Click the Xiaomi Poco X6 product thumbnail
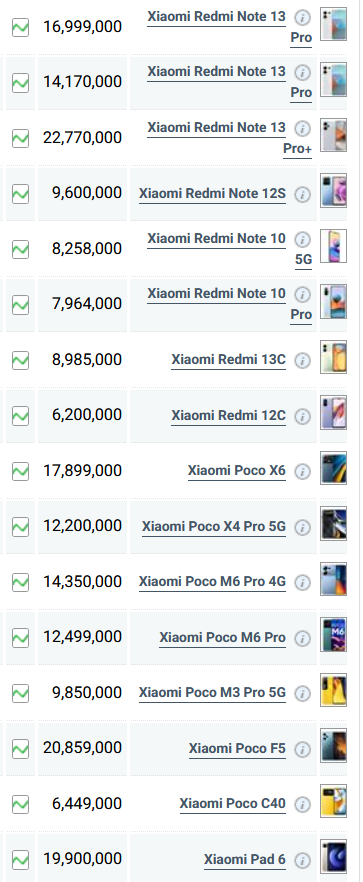The height and width of the screenshot is (882, 363). [x=333, y=468]
